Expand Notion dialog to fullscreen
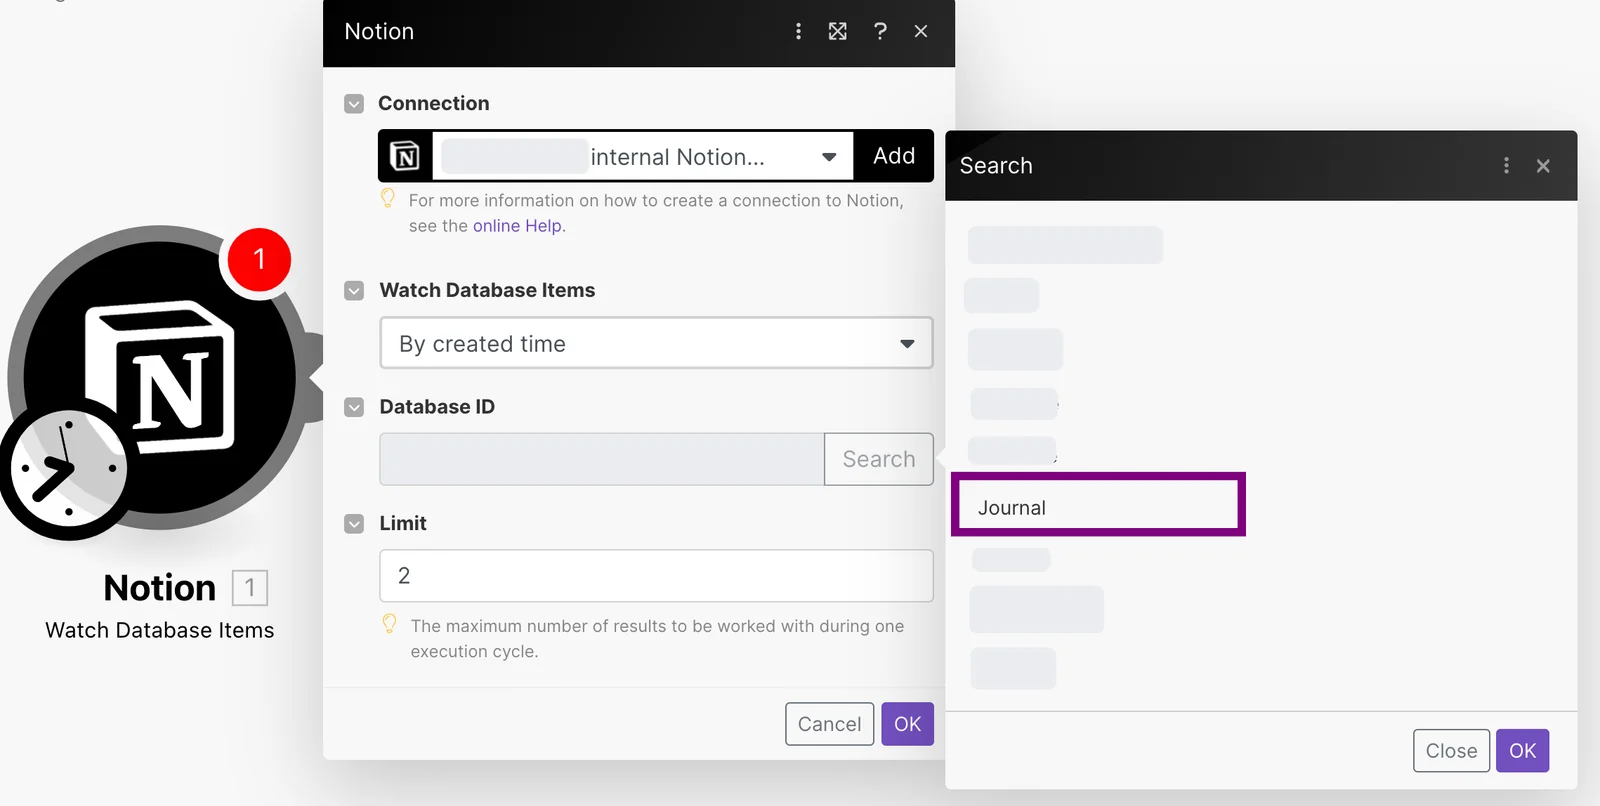This screenshot has height=806, width=1600. tap(838, 31)
